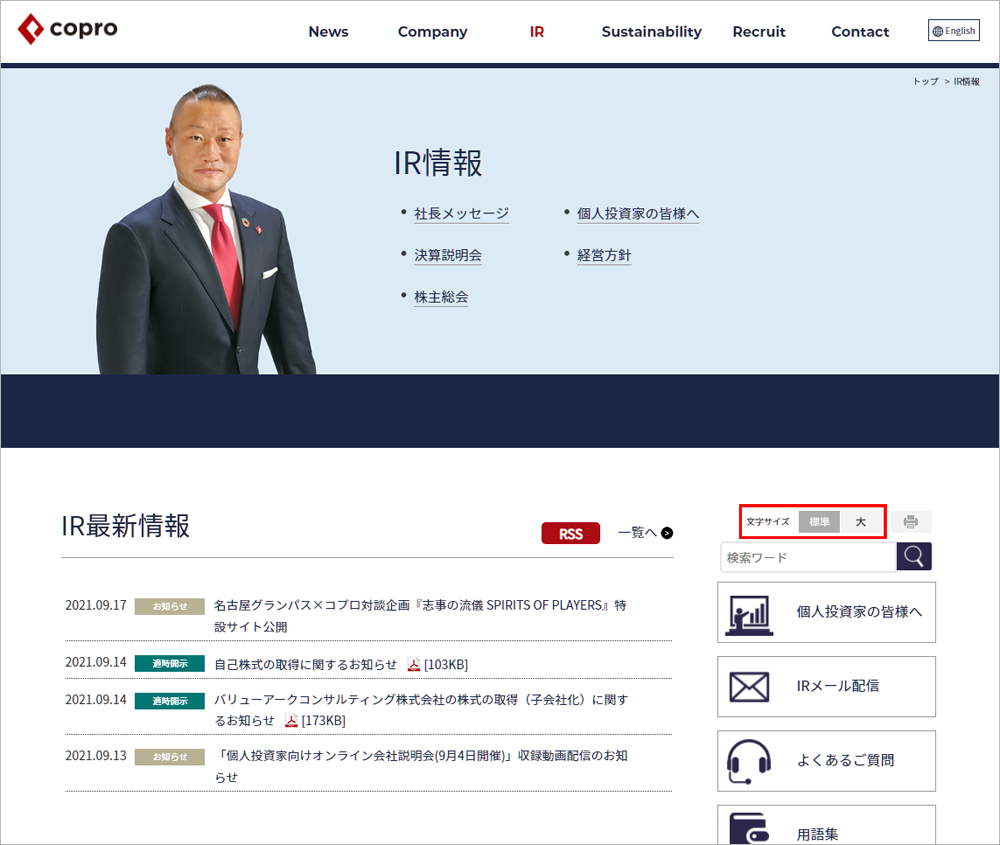Click the presentation chart icon for 個人投資家の皆様へ
The image size is (1000, 845).
pyautogui.click(x=749, y=615)
